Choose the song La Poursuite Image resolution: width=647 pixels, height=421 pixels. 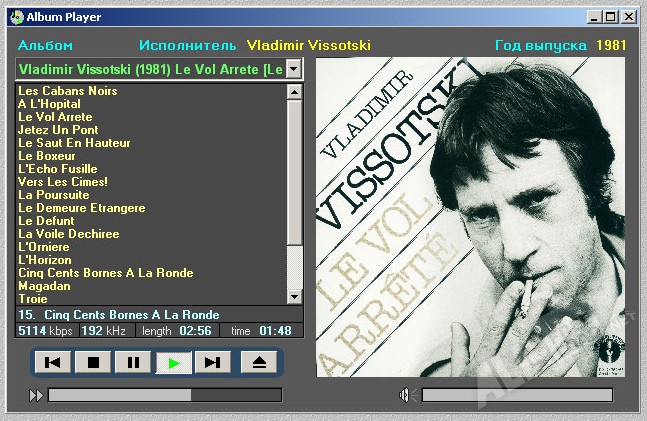point(54,195)
